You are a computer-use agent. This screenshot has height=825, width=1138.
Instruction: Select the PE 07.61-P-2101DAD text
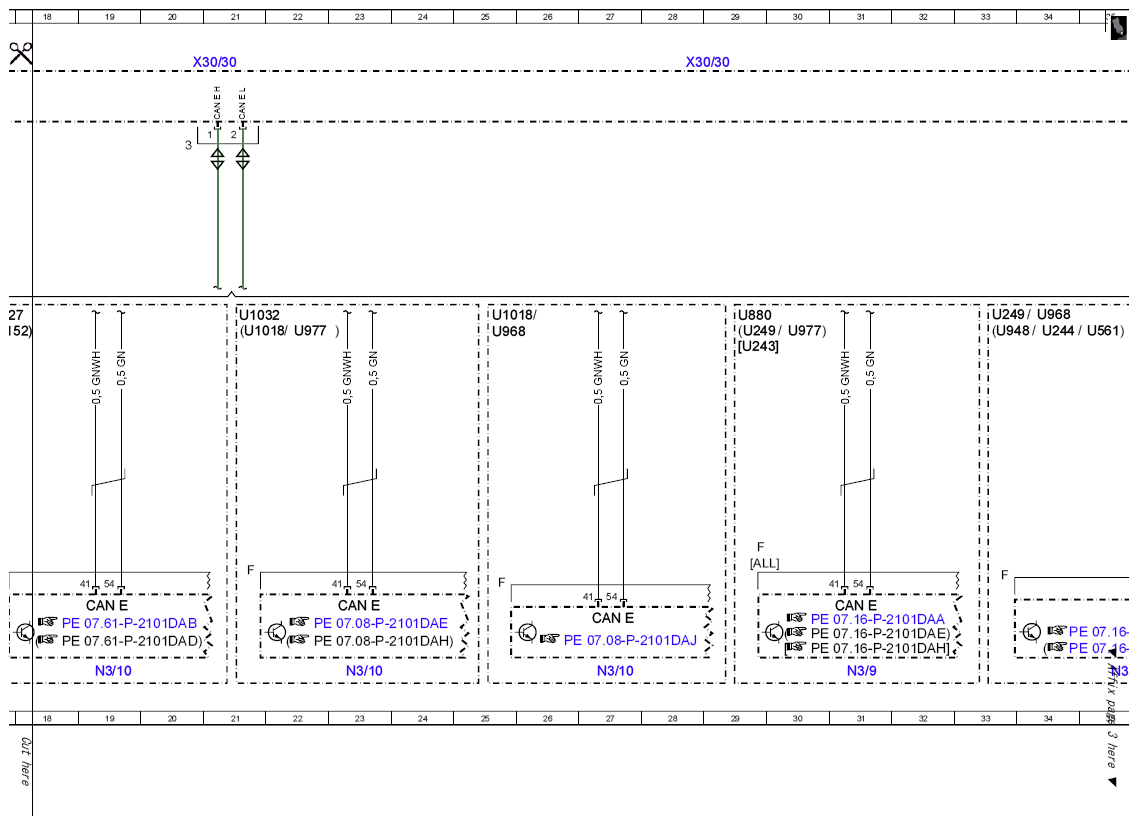pyautogui.click(x=131, y=641)
